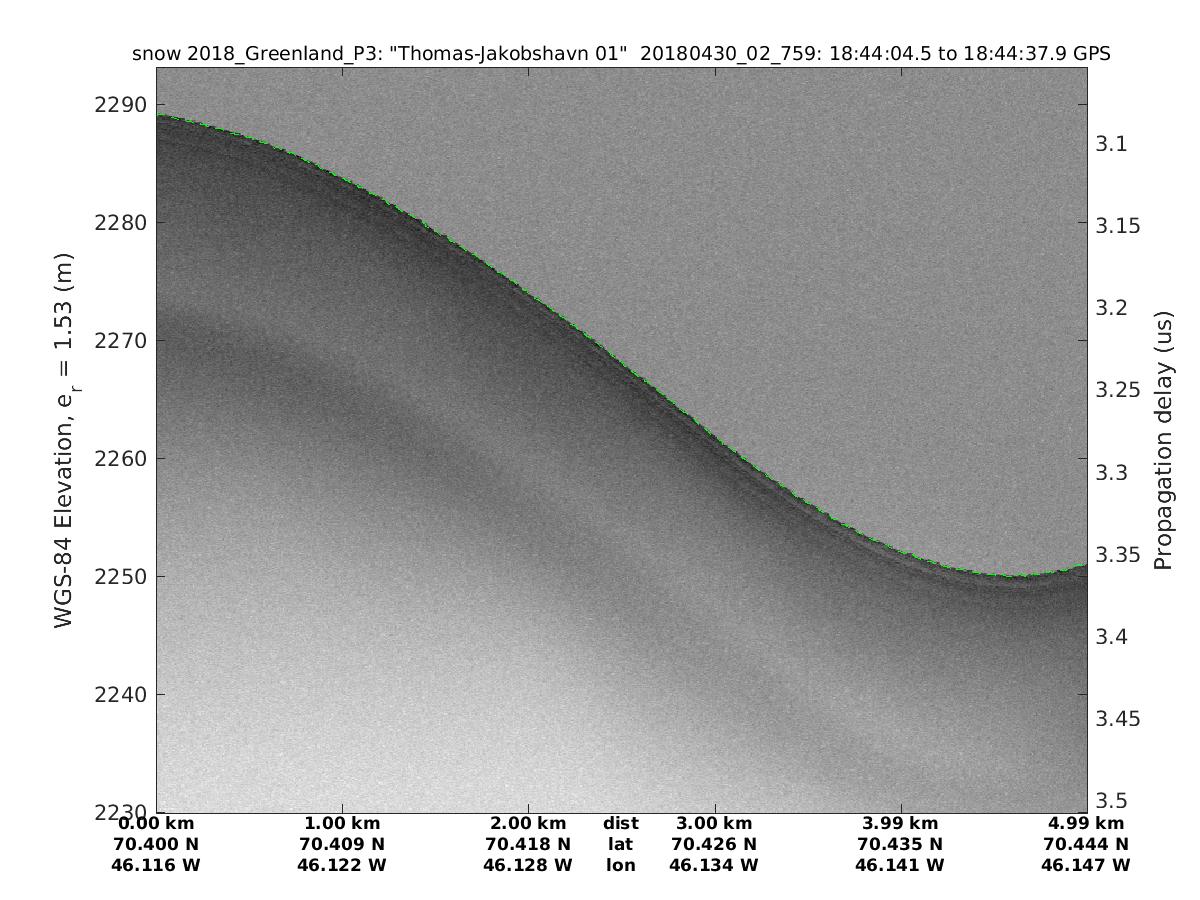1200x900 pixels.
Task: Click the plot title text at top
Action: (x=621, y=54)
